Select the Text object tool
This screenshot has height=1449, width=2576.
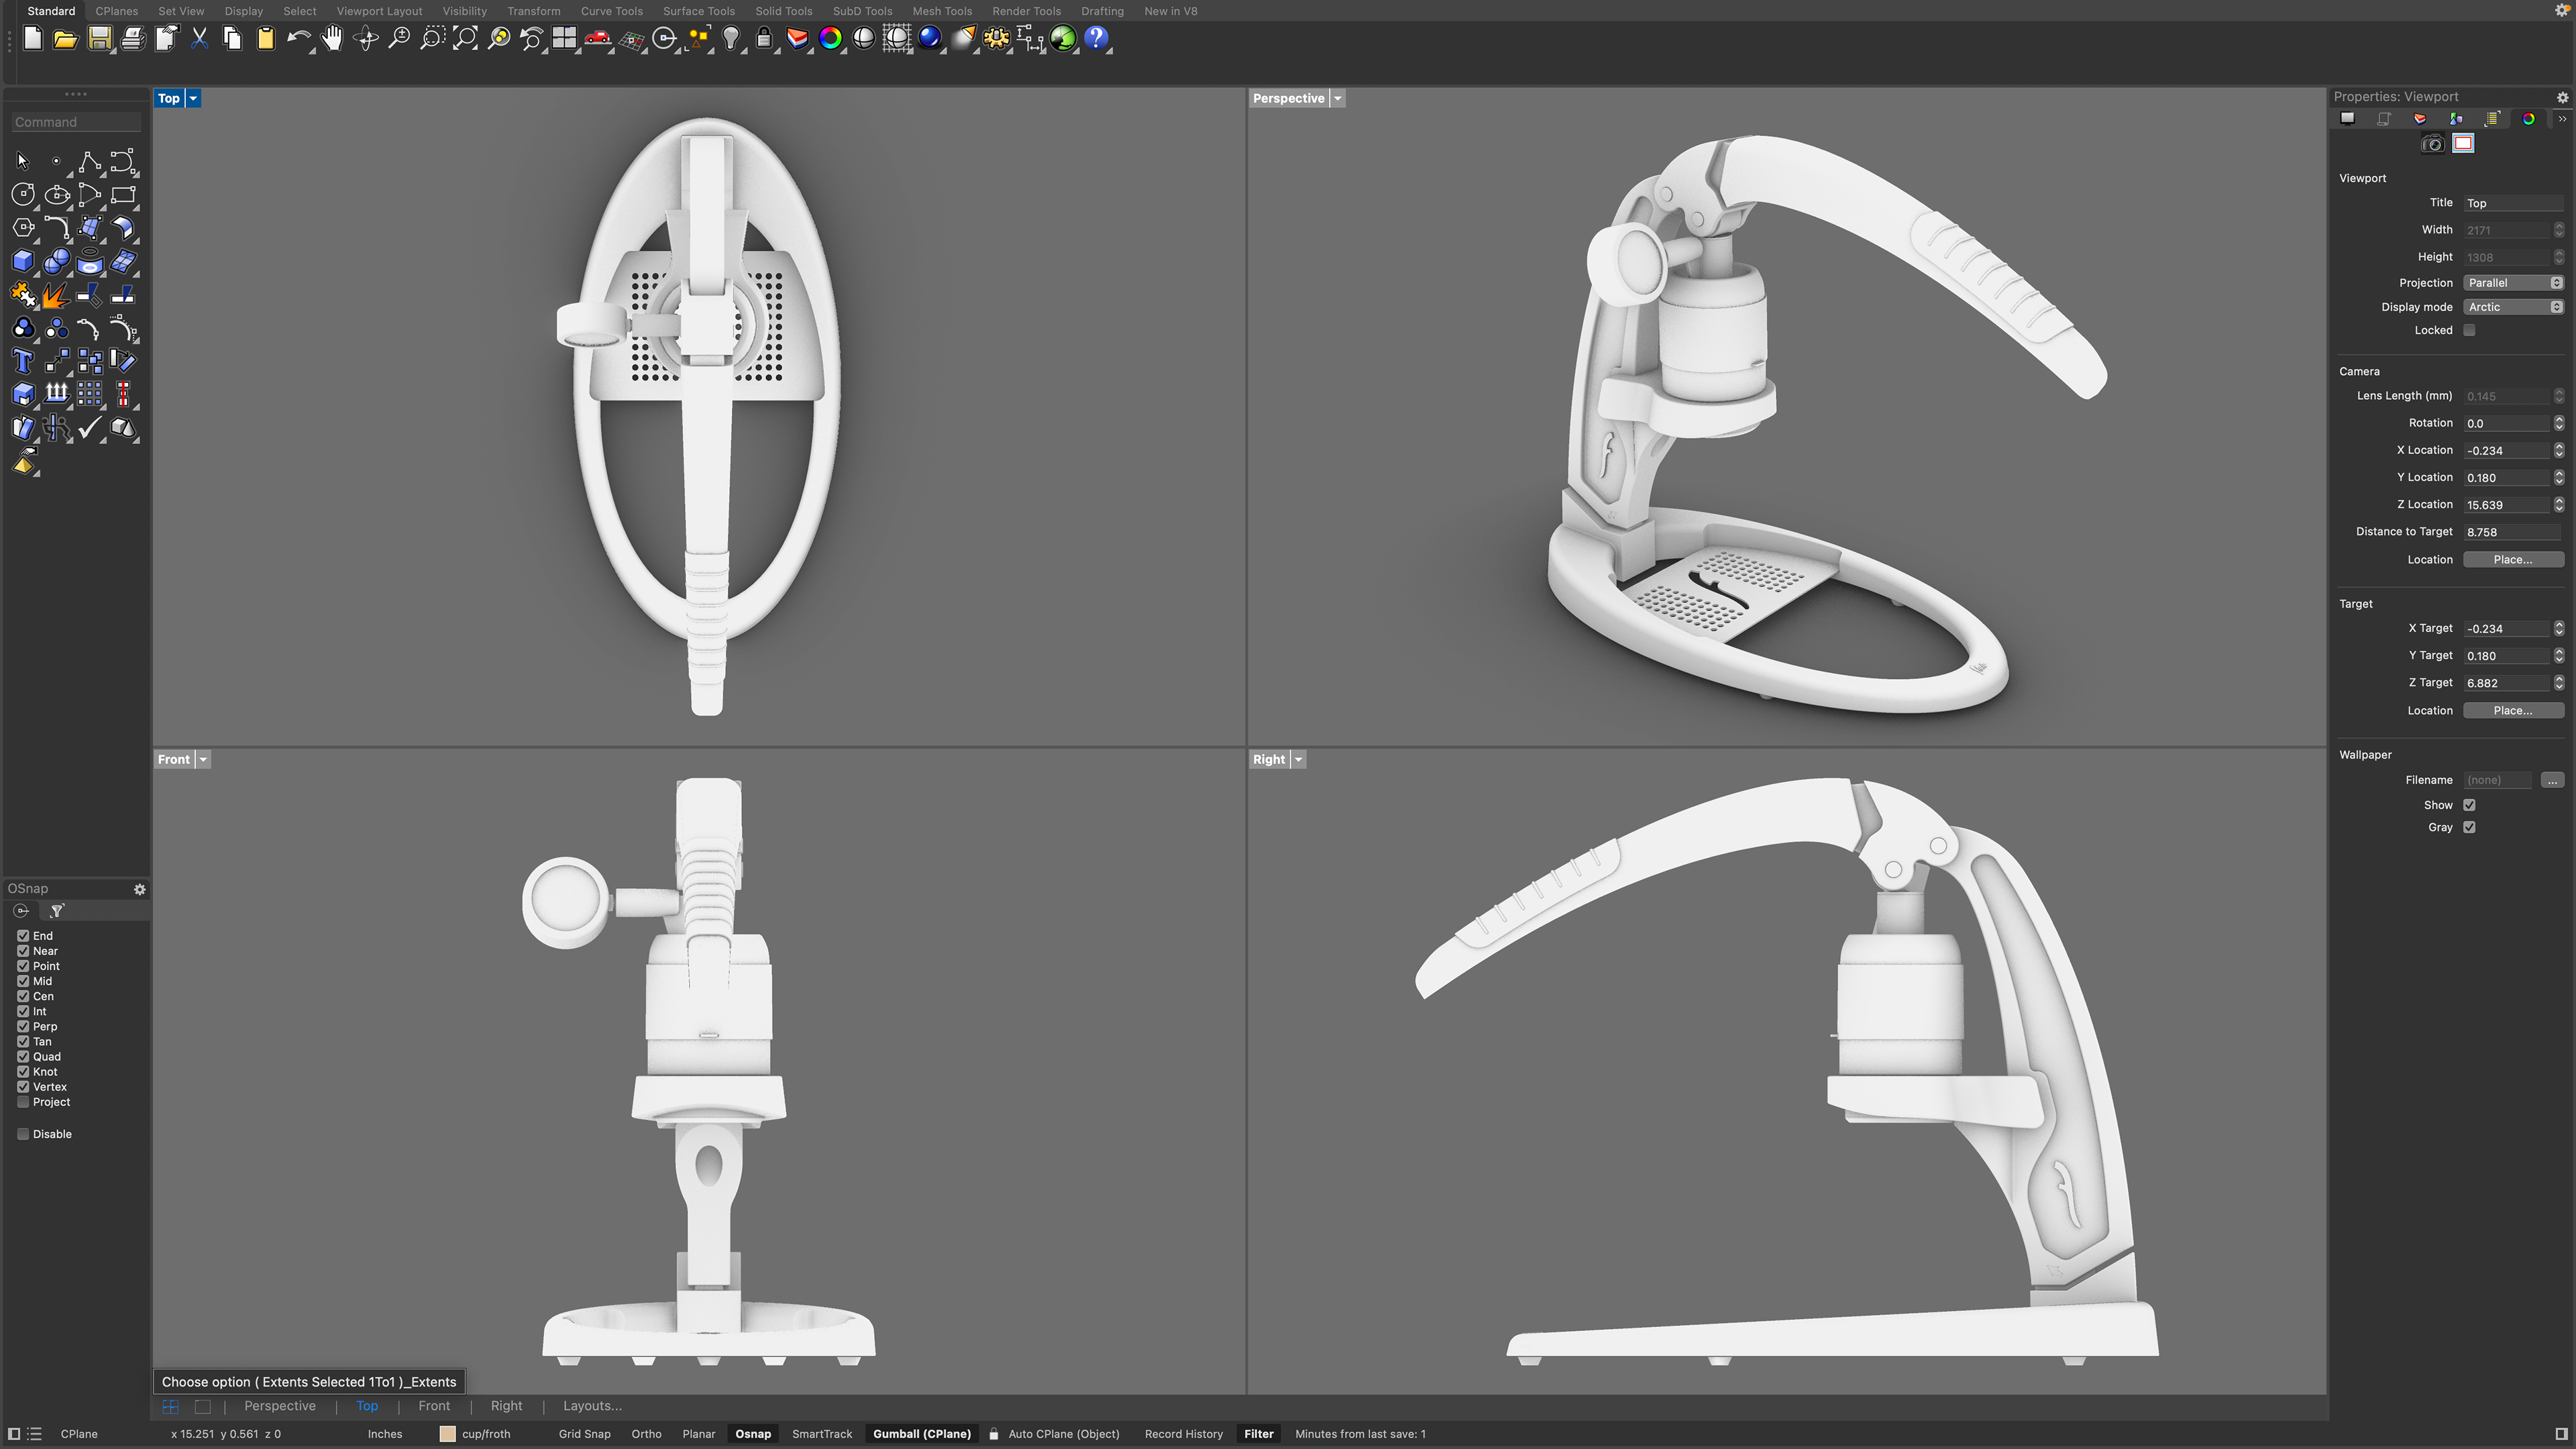pyautogui.click(x=23, y=361)
